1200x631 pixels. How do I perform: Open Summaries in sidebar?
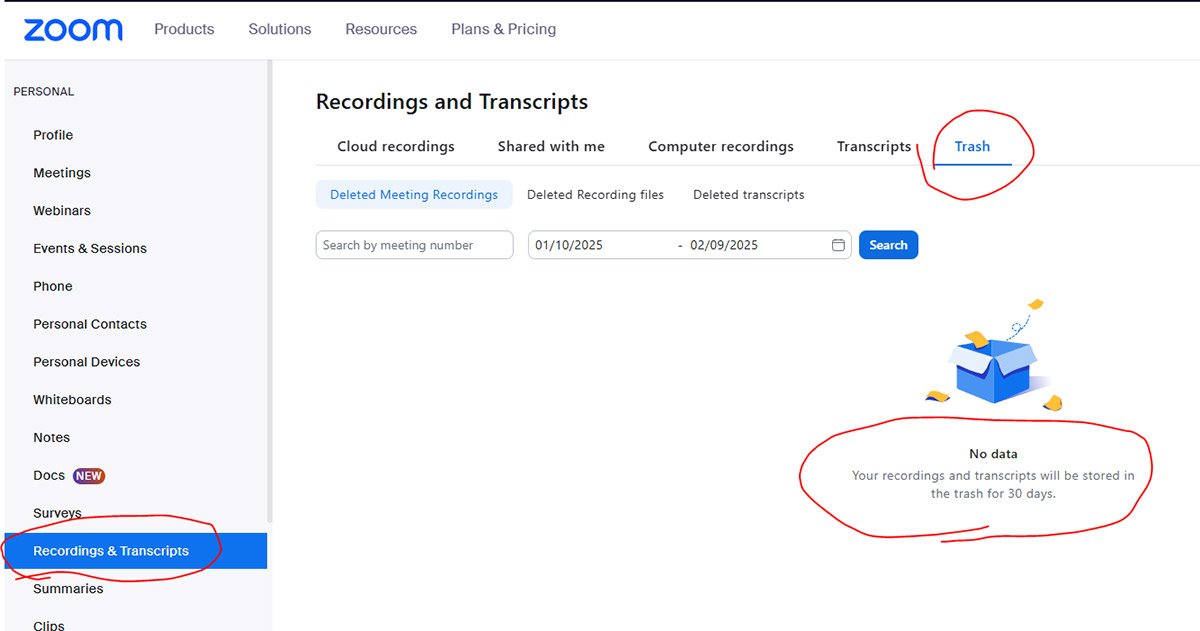(68, 589)
